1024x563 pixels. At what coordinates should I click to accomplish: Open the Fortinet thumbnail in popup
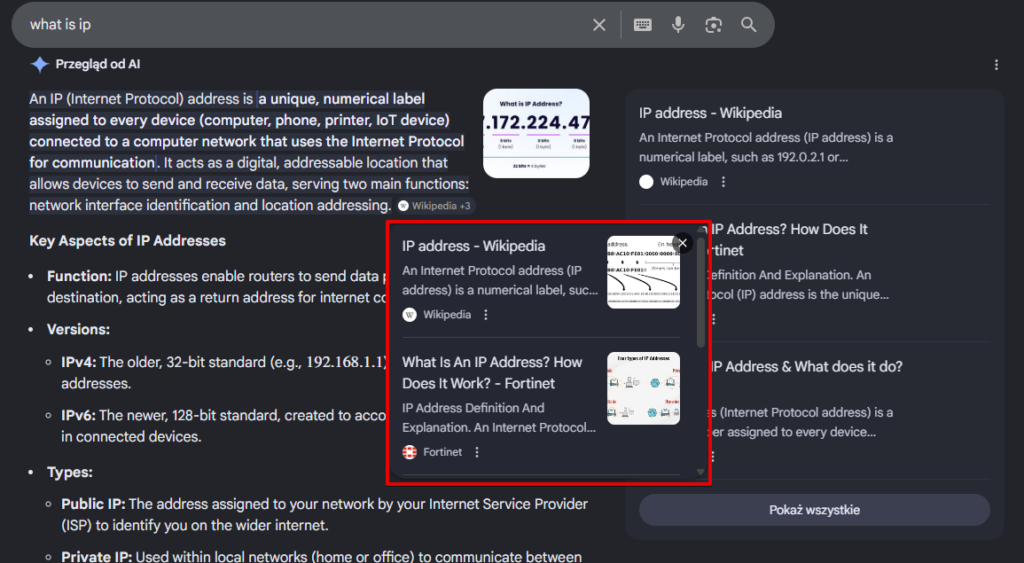coord(643,389)
